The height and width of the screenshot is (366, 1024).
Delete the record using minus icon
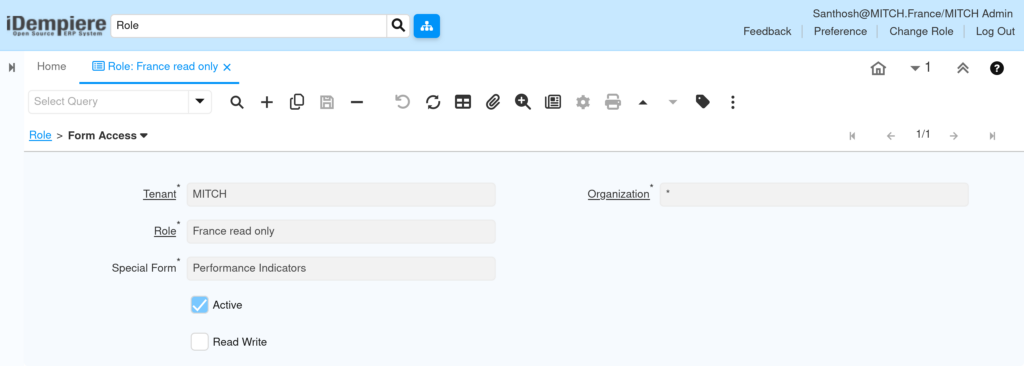357,102
